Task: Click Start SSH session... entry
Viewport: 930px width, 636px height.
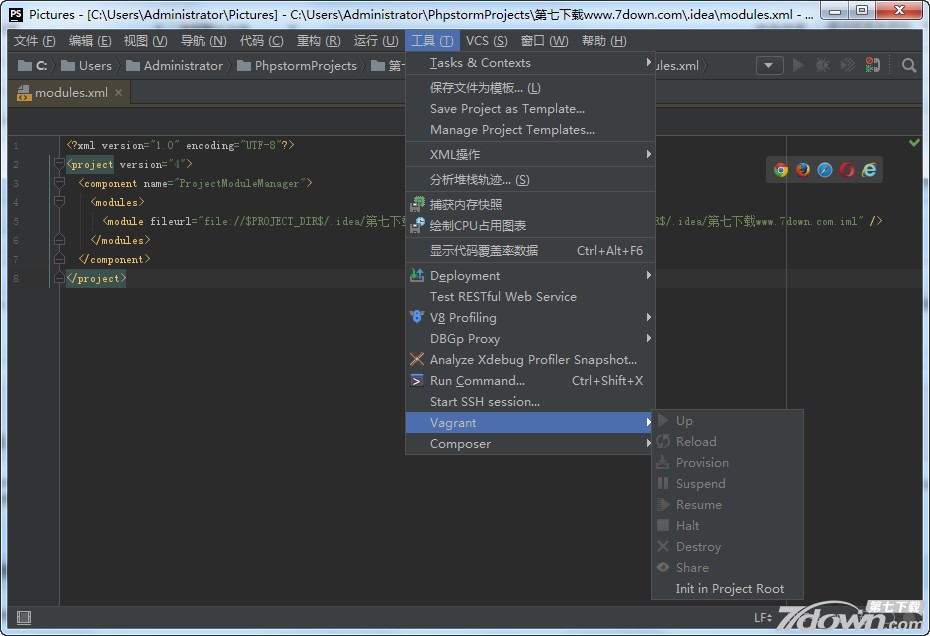Action: pos(484,401)
